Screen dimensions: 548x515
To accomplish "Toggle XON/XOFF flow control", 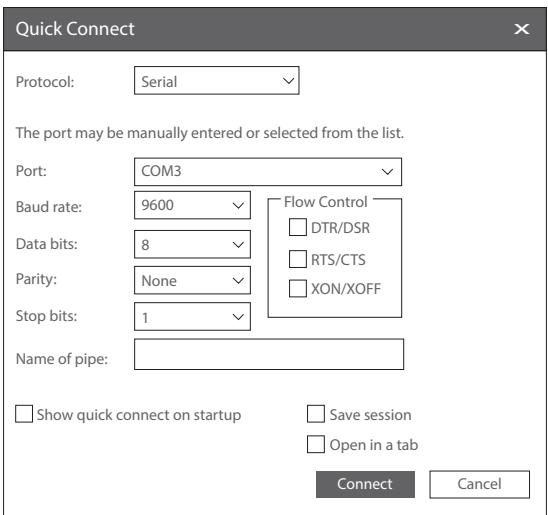I will click(x=298, y=289).
